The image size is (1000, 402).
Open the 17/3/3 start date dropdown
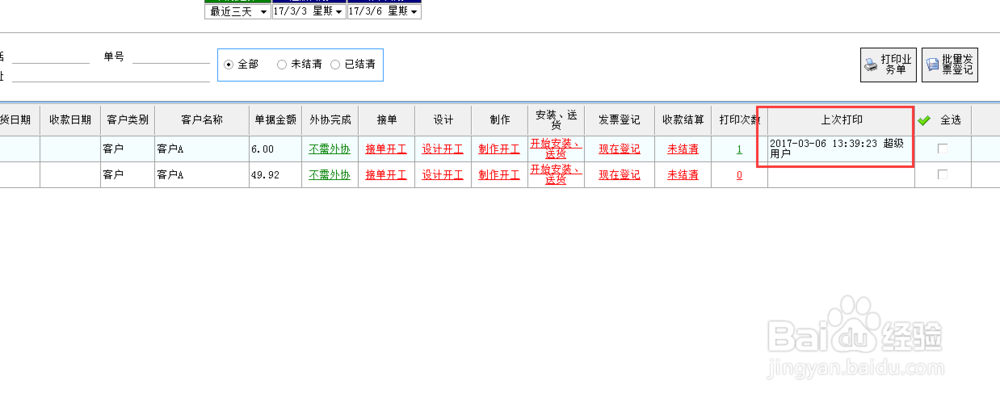pos(309,11)
